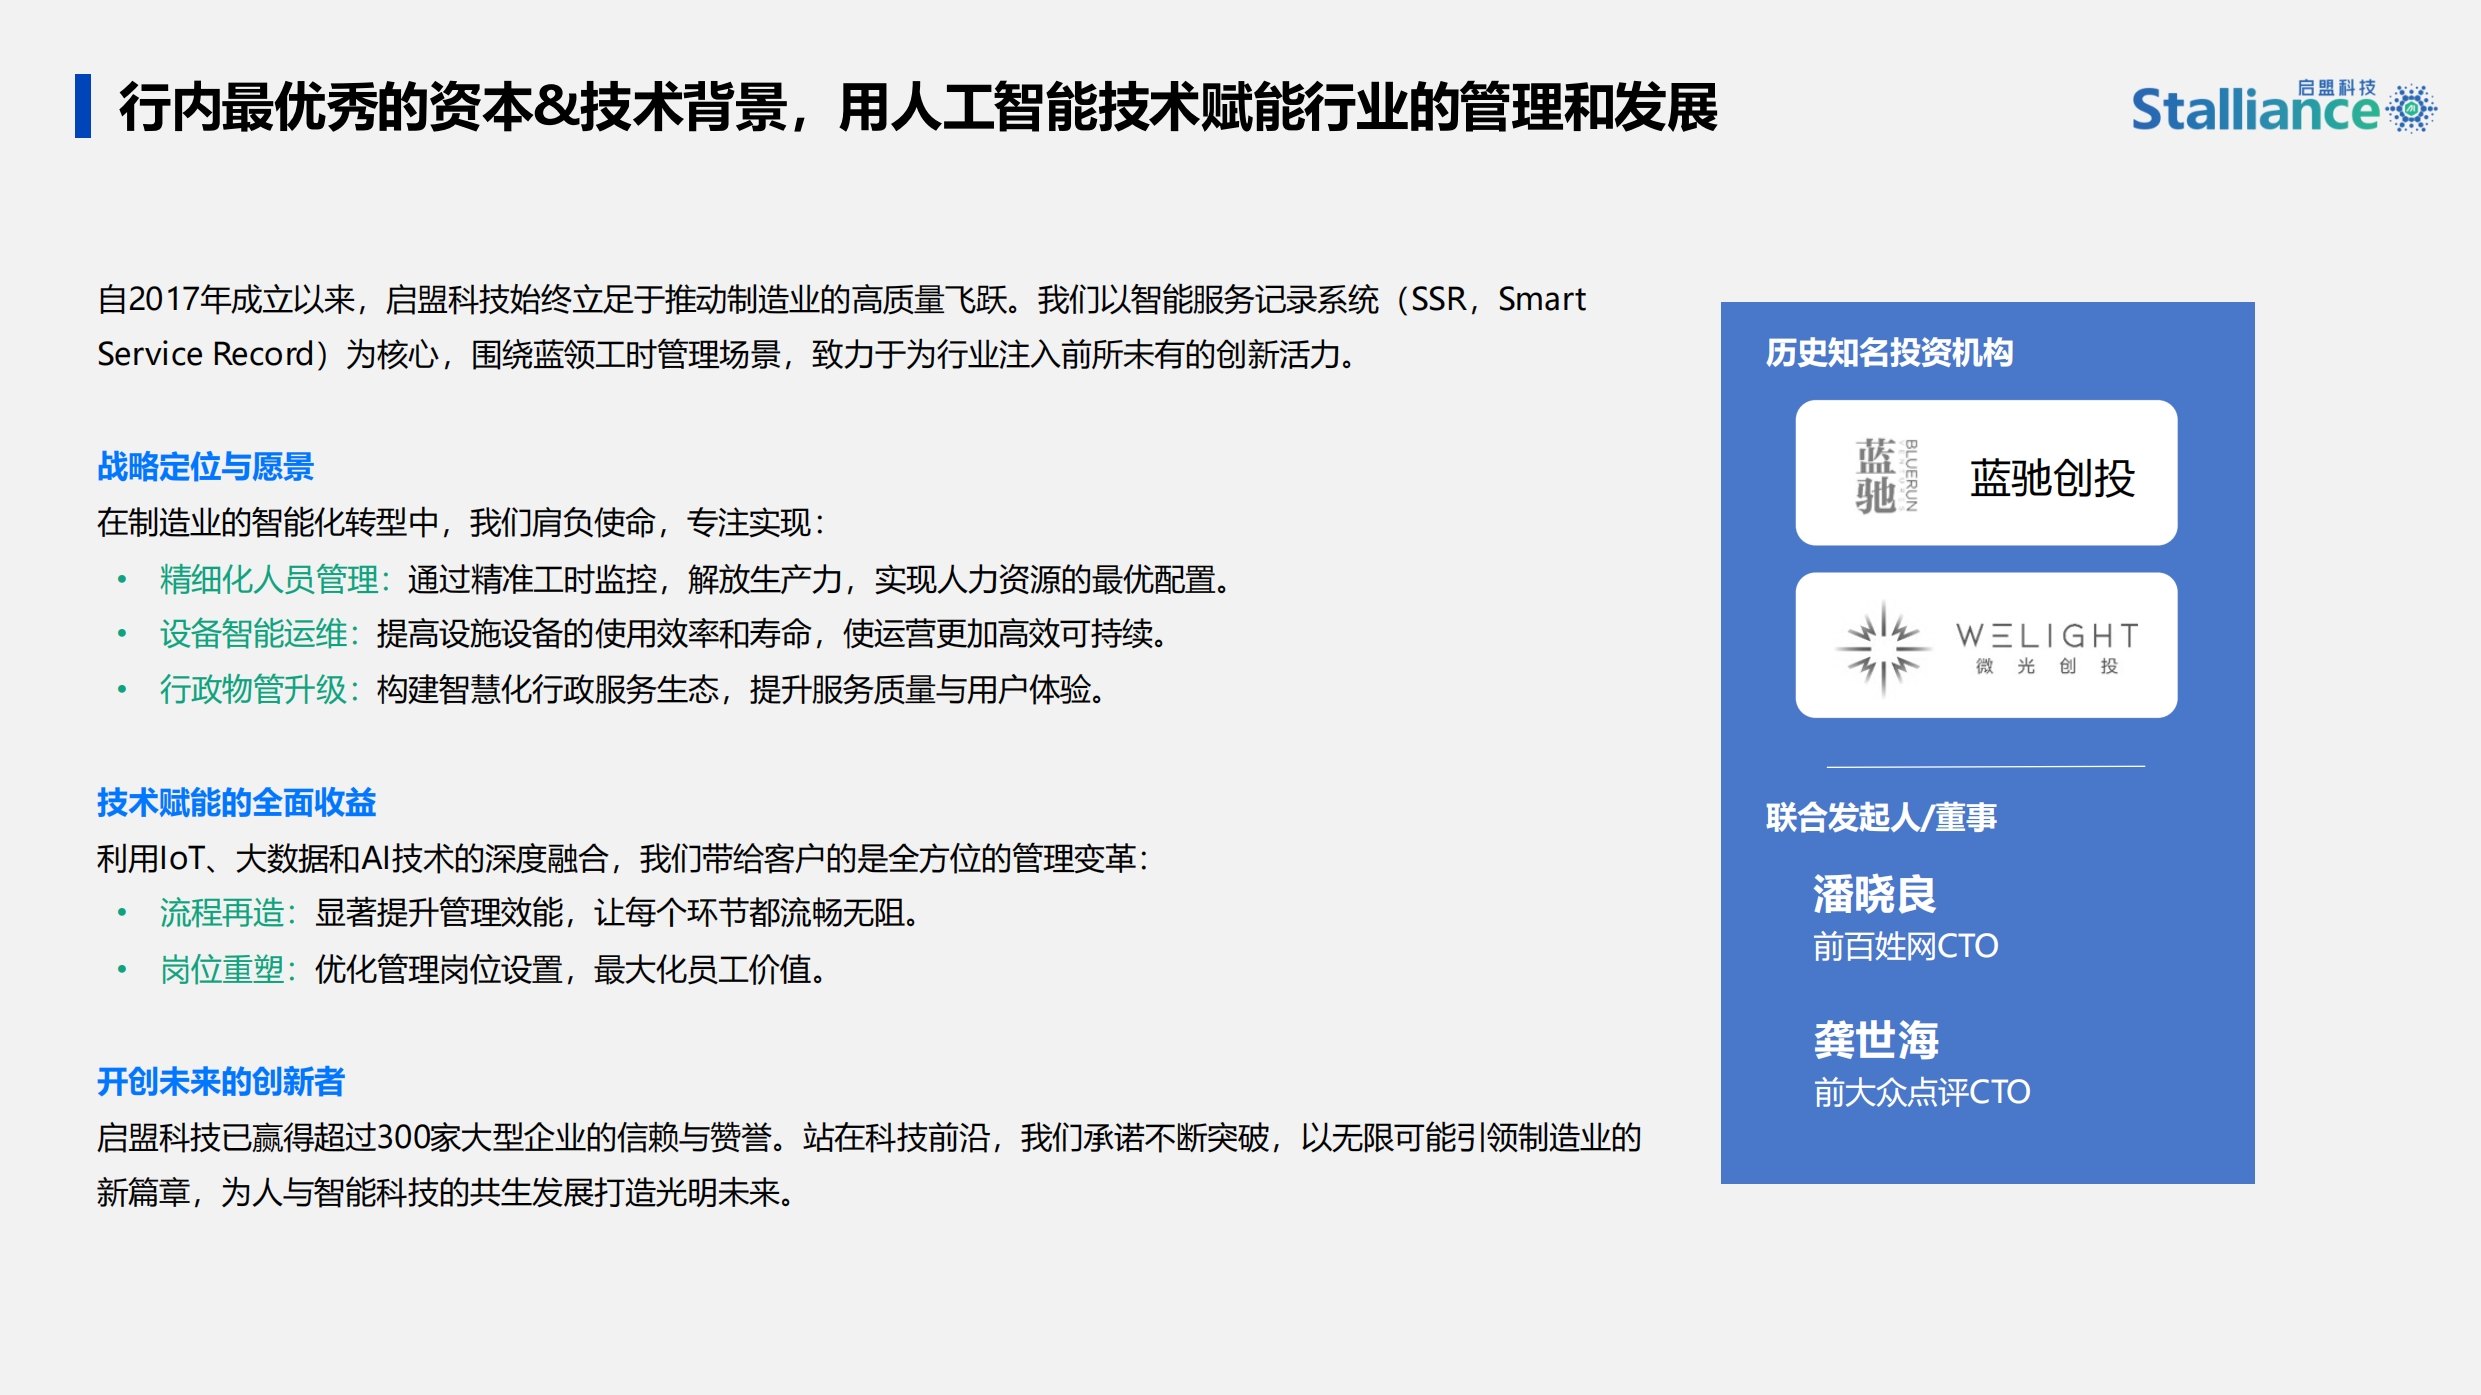Click the heading 历史知名投资机构
The height and width of the screenshot is (1395, 2481).
click(x=1889, y=352)
